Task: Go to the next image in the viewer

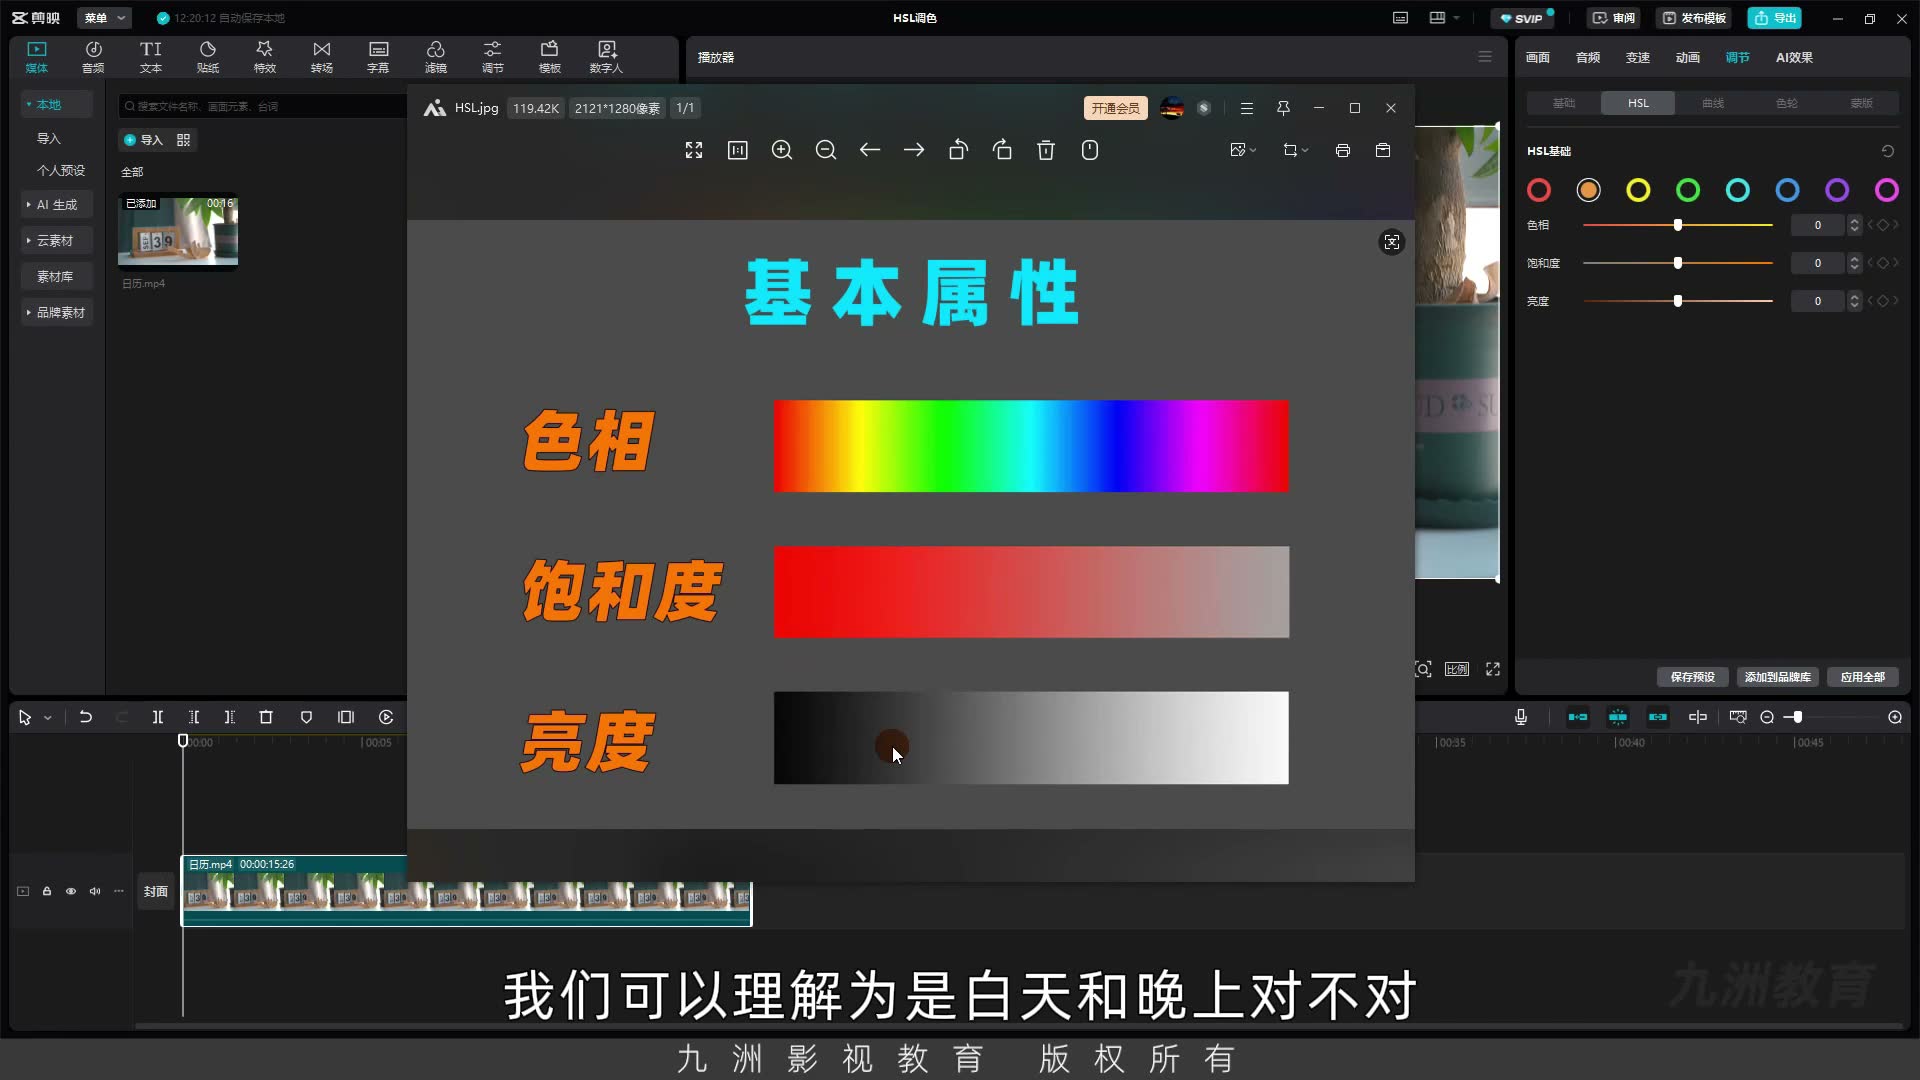Action: (x=914, y=150)
